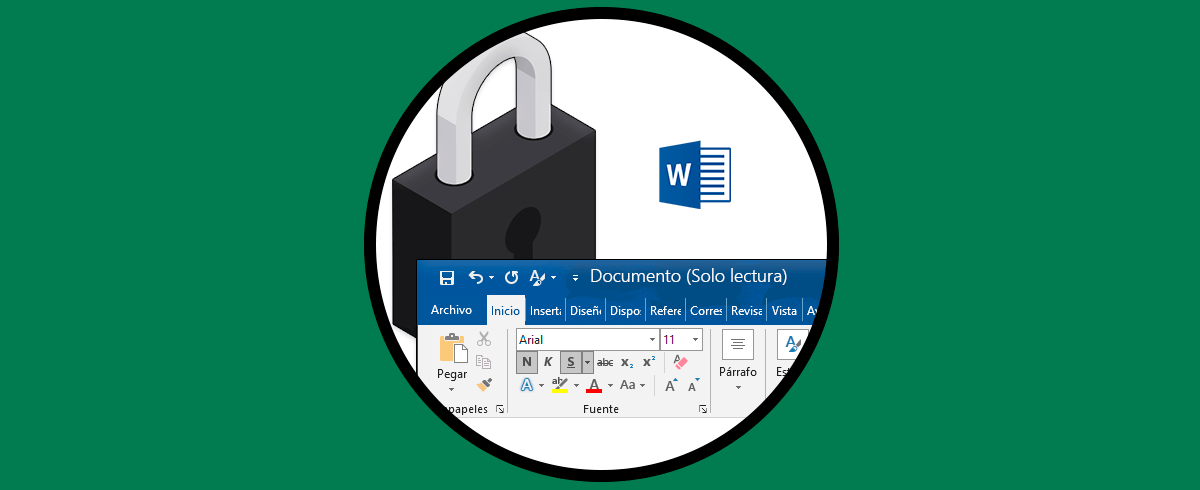This screenshot has width=1200, height=490.
Task: Open the Párrafo group button
Action: click(738, 361)
